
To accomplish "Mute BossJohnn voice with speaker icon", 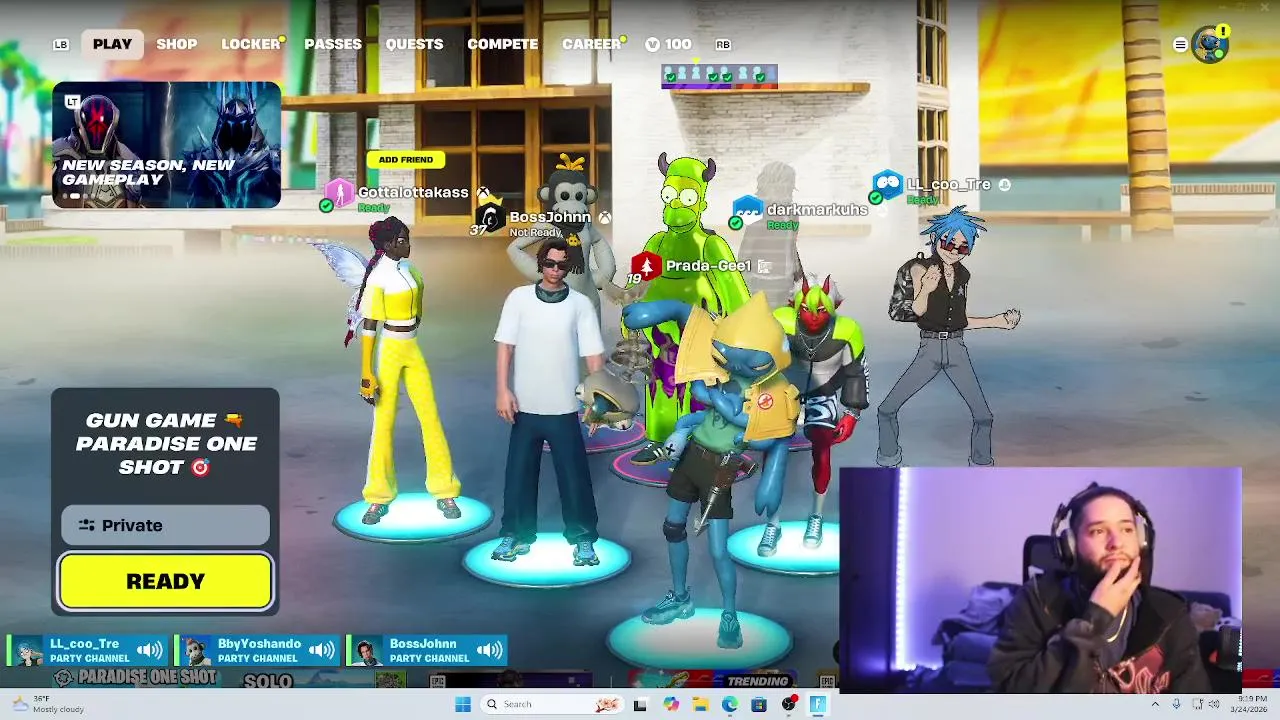I will 489,651.
